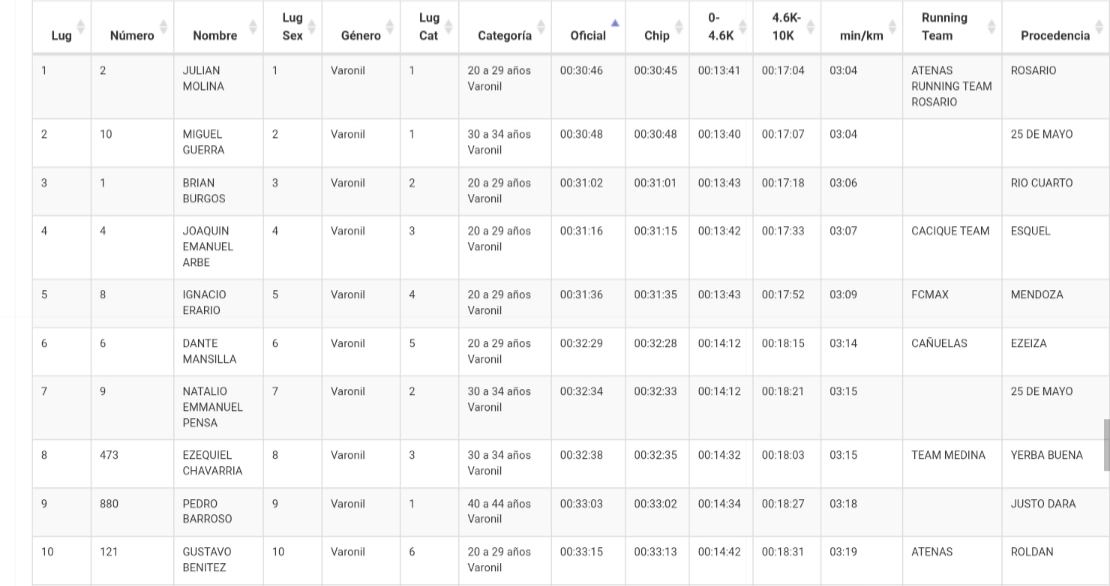1110x586 pixels.
Task: Sort by the 4.6K-10K split arrows
Action: click(x=810, y=27)
